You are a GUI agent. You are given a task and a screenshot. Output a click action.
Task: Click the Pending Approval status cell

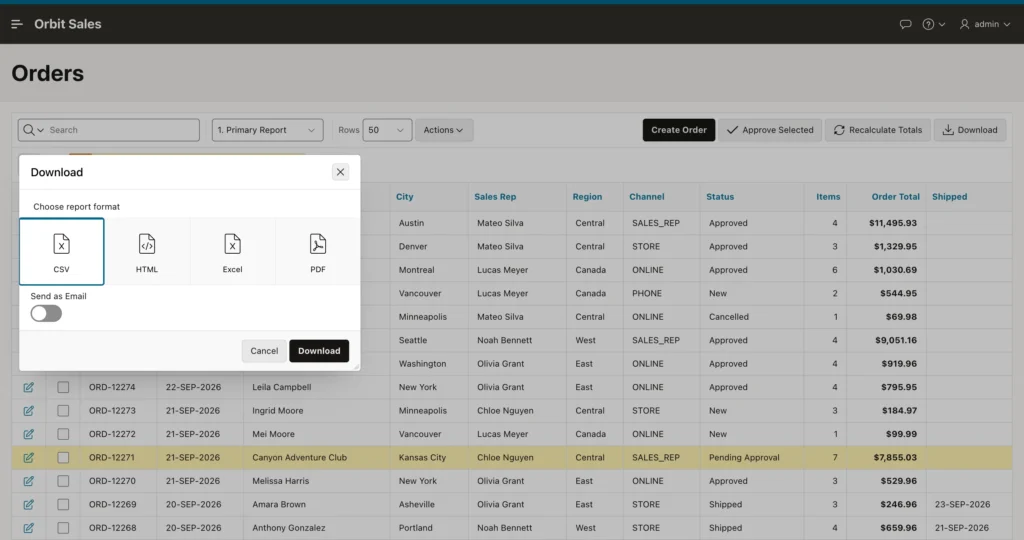point(744,458)
